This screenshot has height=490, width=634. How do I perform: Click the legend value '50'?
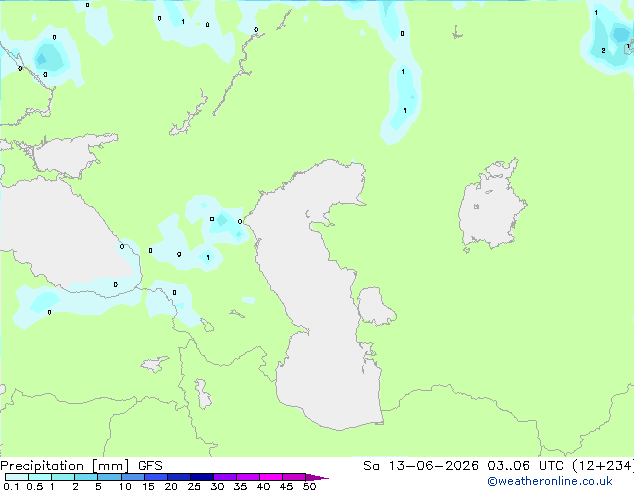[x=309, y=486]
